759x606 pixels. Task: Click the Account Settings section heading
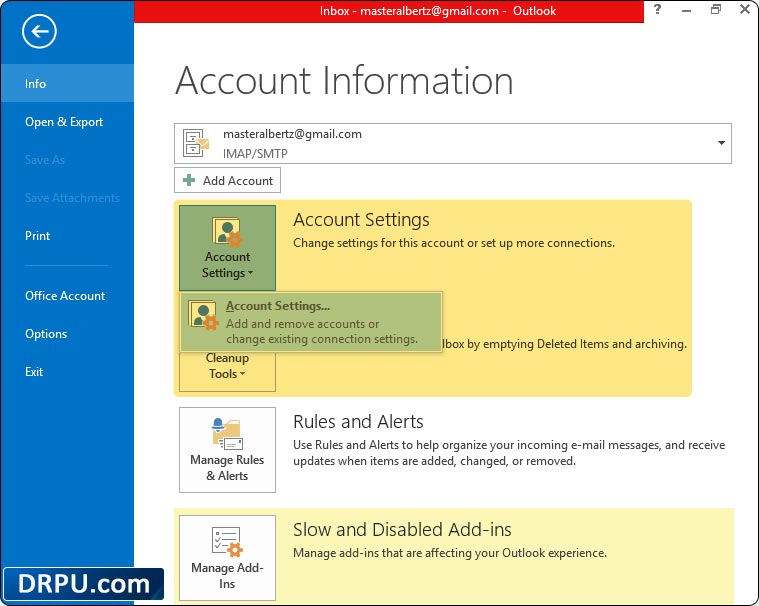(361, 220)
